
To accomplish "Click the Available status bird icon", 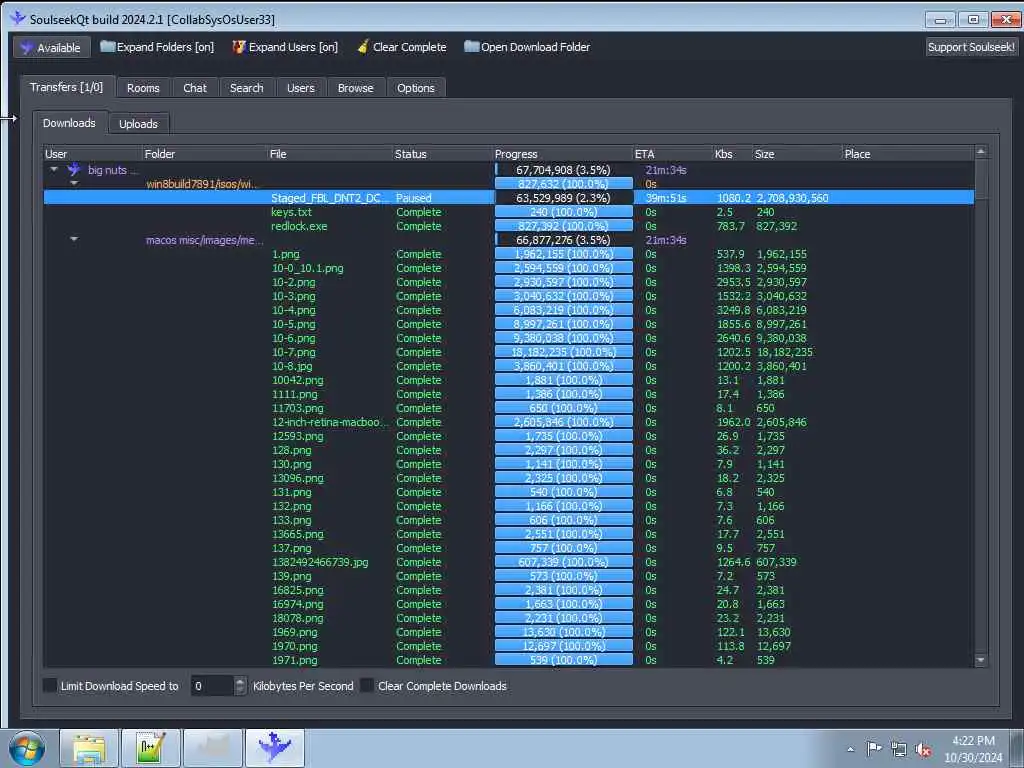I will point(26,47).
